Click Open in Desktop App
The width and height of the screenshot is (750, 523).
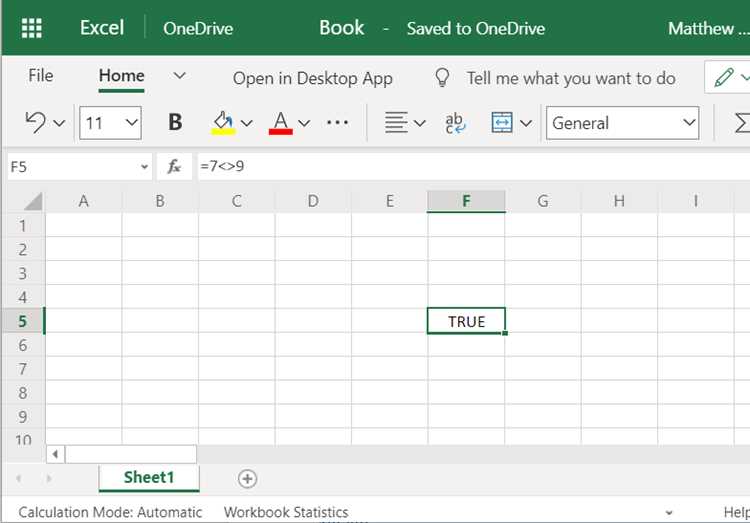(312, 78)
